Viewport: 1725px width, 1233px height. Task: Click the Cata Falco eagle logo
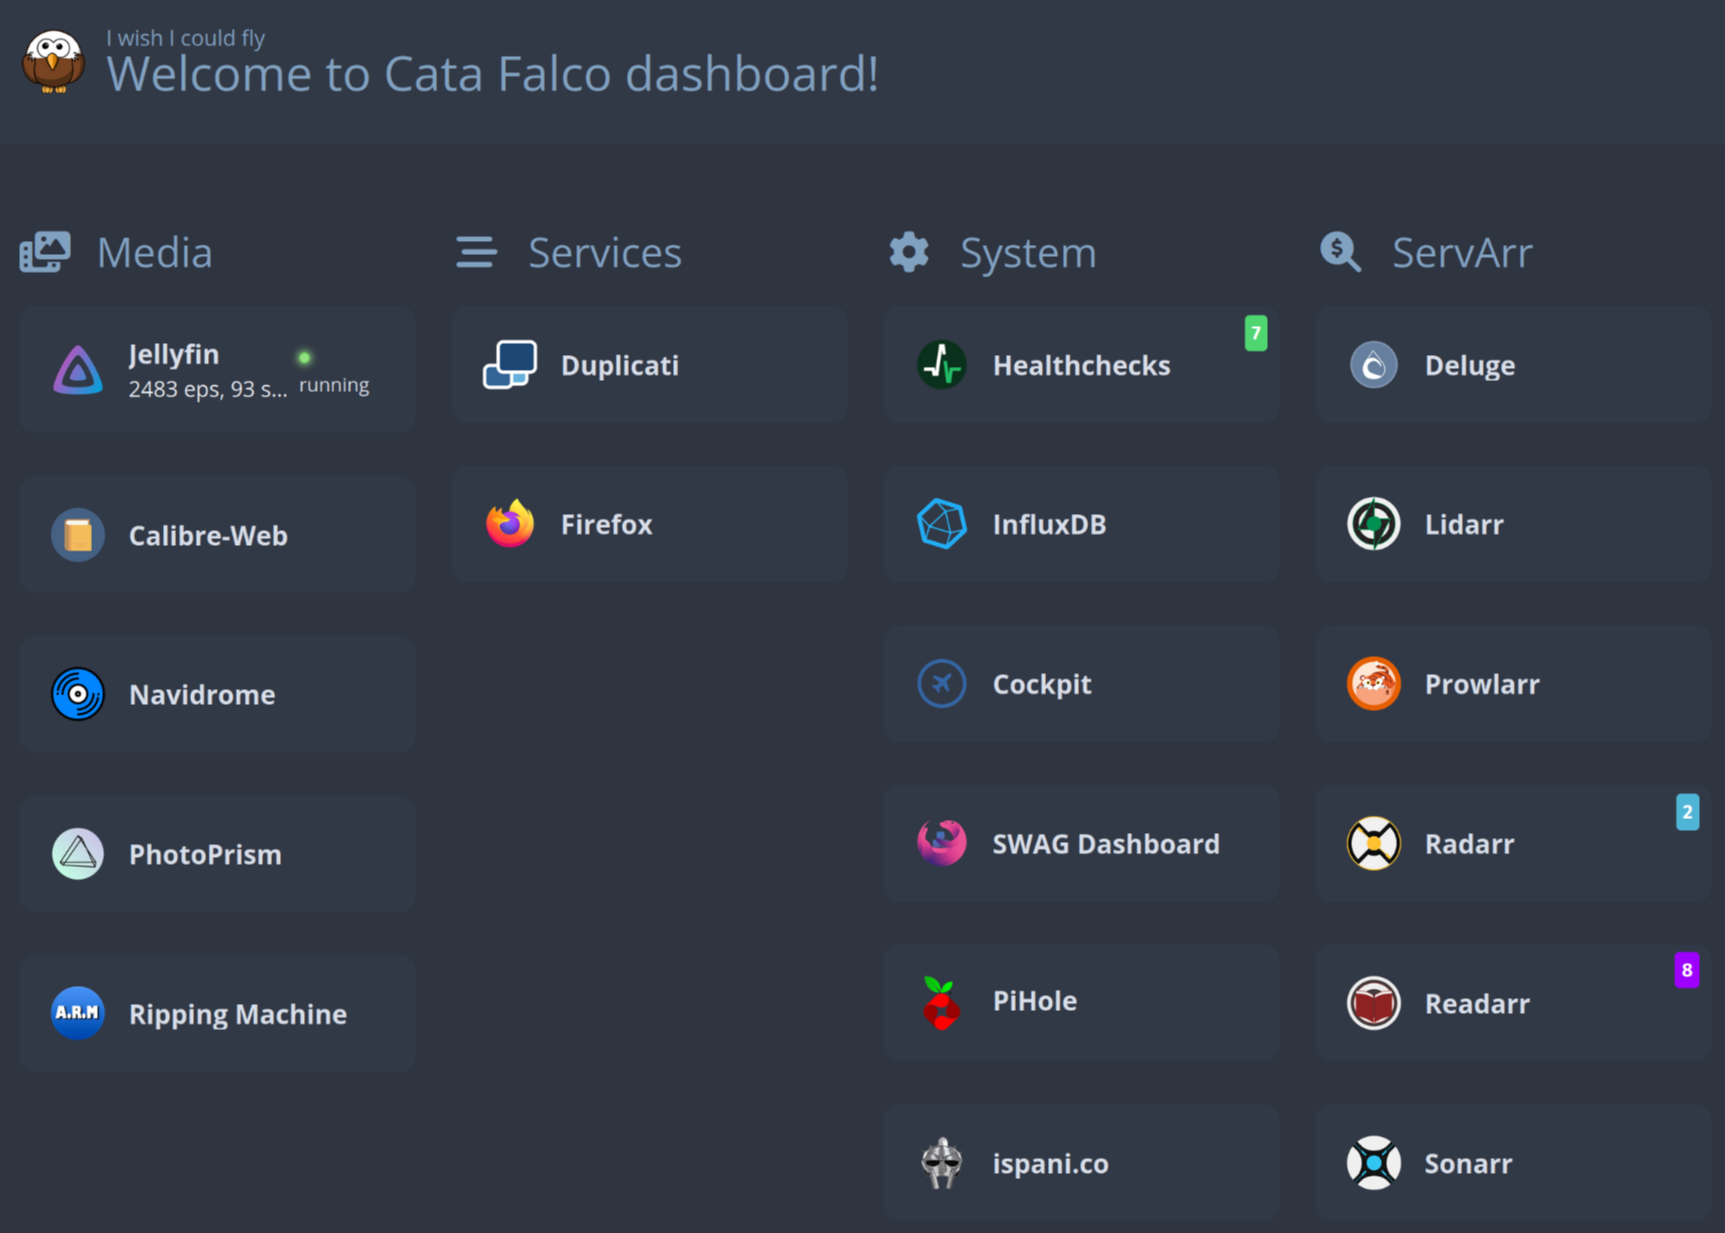coord(53,61)
